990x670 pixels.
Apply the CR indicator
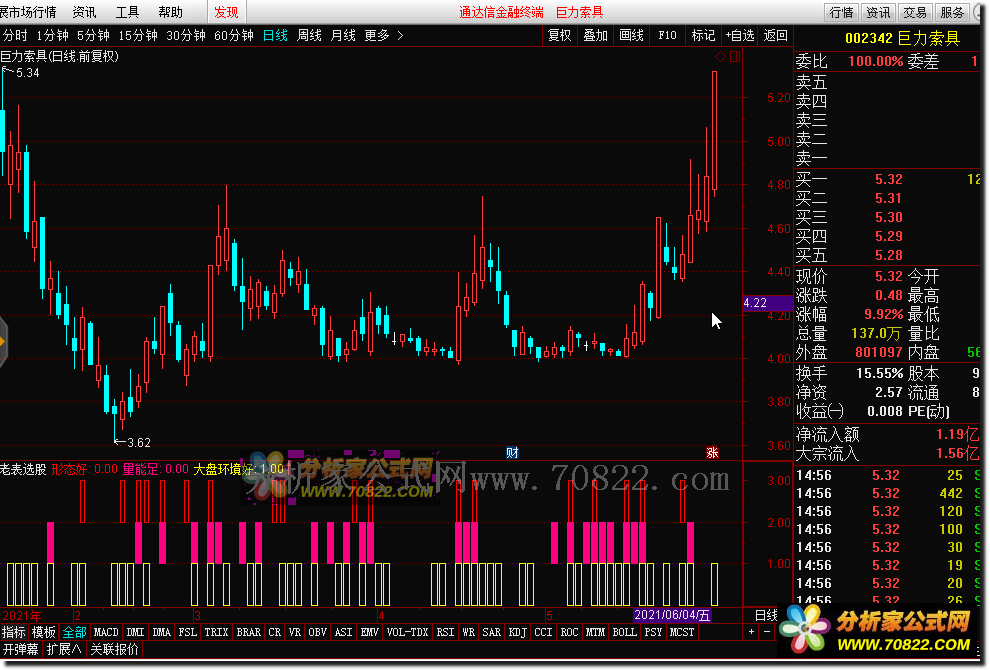[275, 632]
